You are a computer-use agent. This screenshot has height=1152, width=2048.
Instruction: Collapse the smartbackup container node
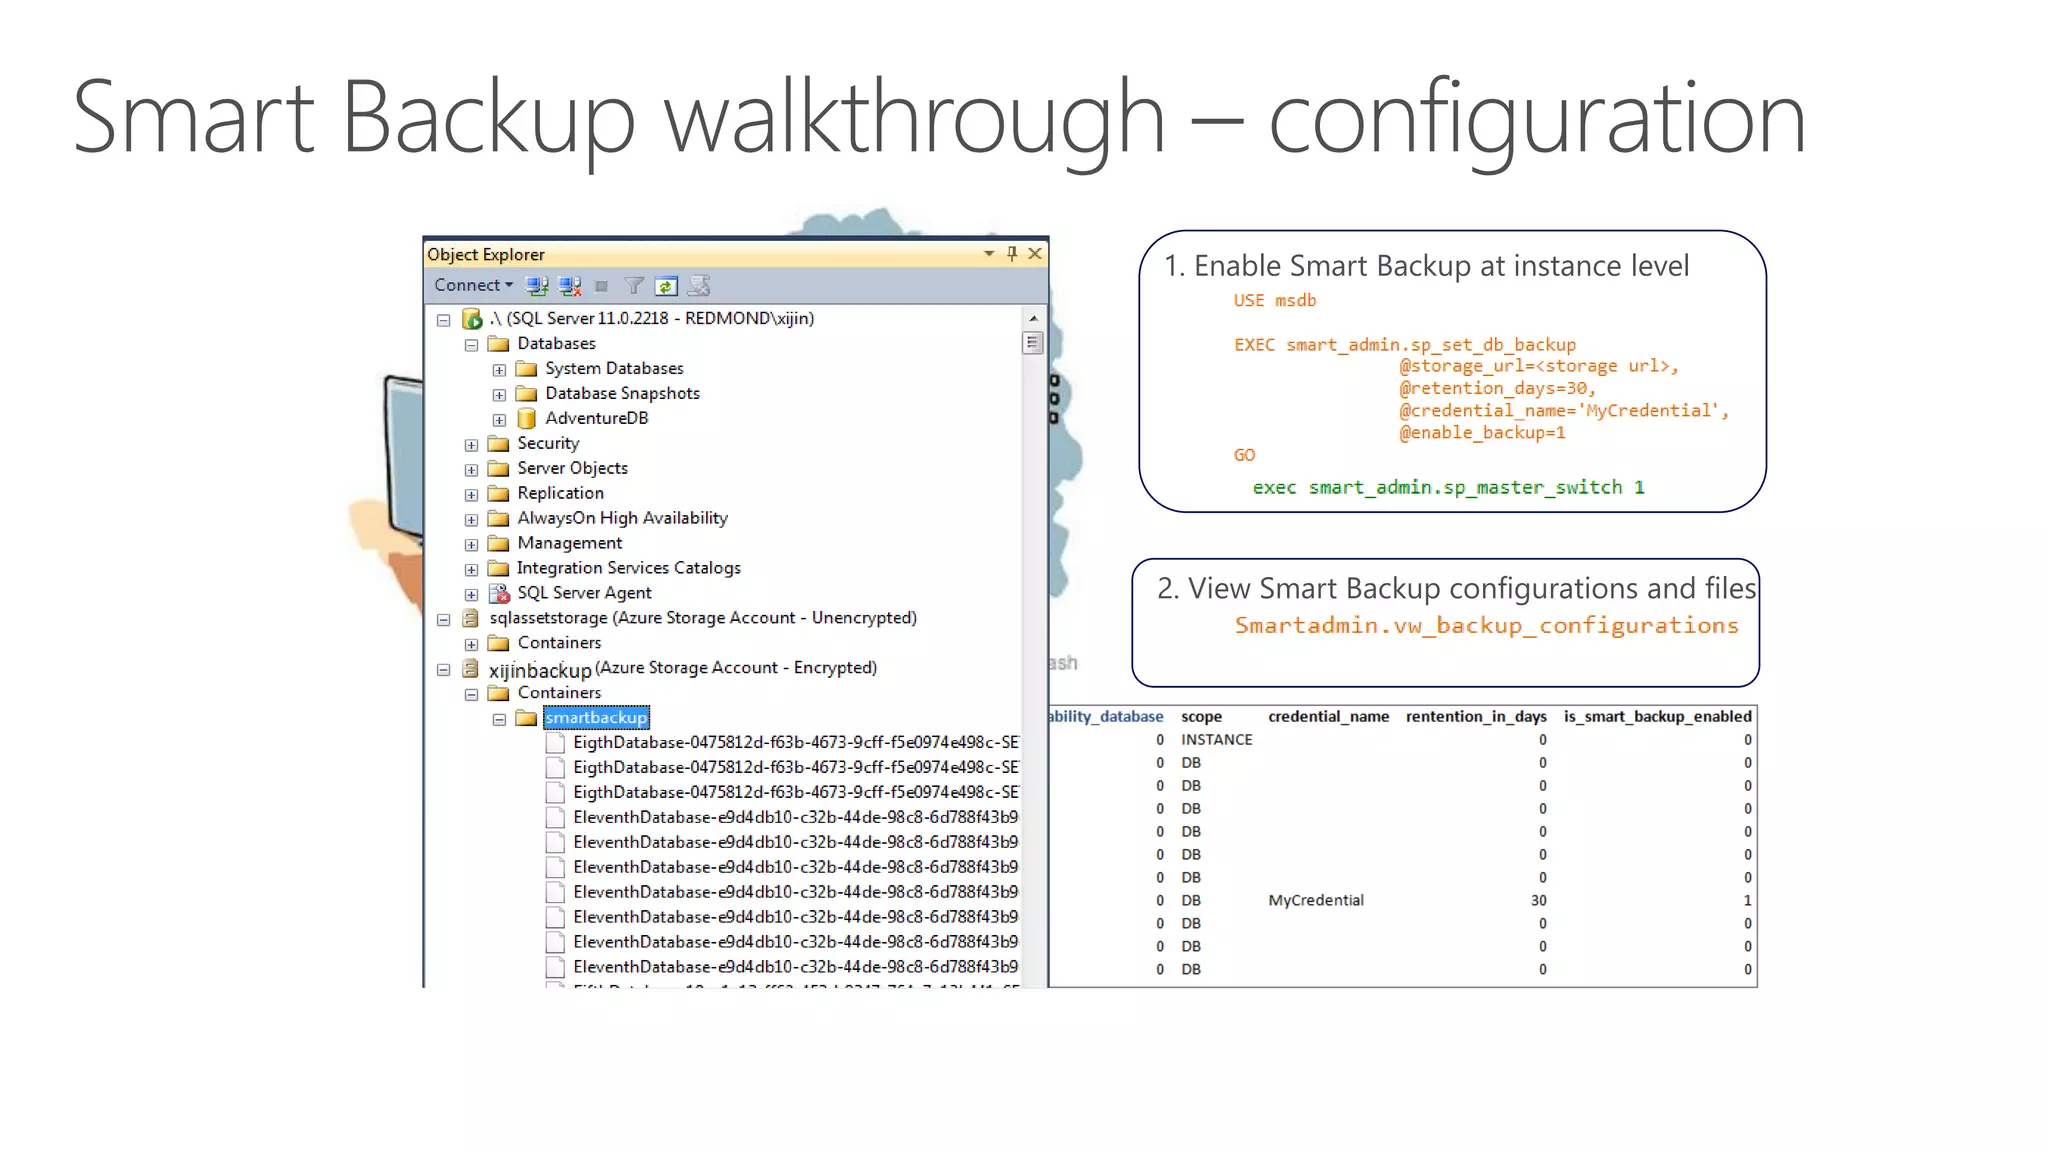[499, 719]
